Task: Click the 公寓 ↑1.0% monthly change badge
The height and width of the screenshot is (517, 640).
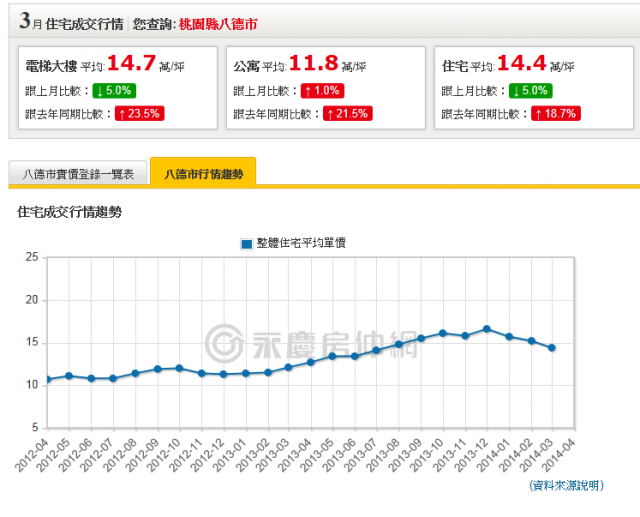Action: pos(322,91)
